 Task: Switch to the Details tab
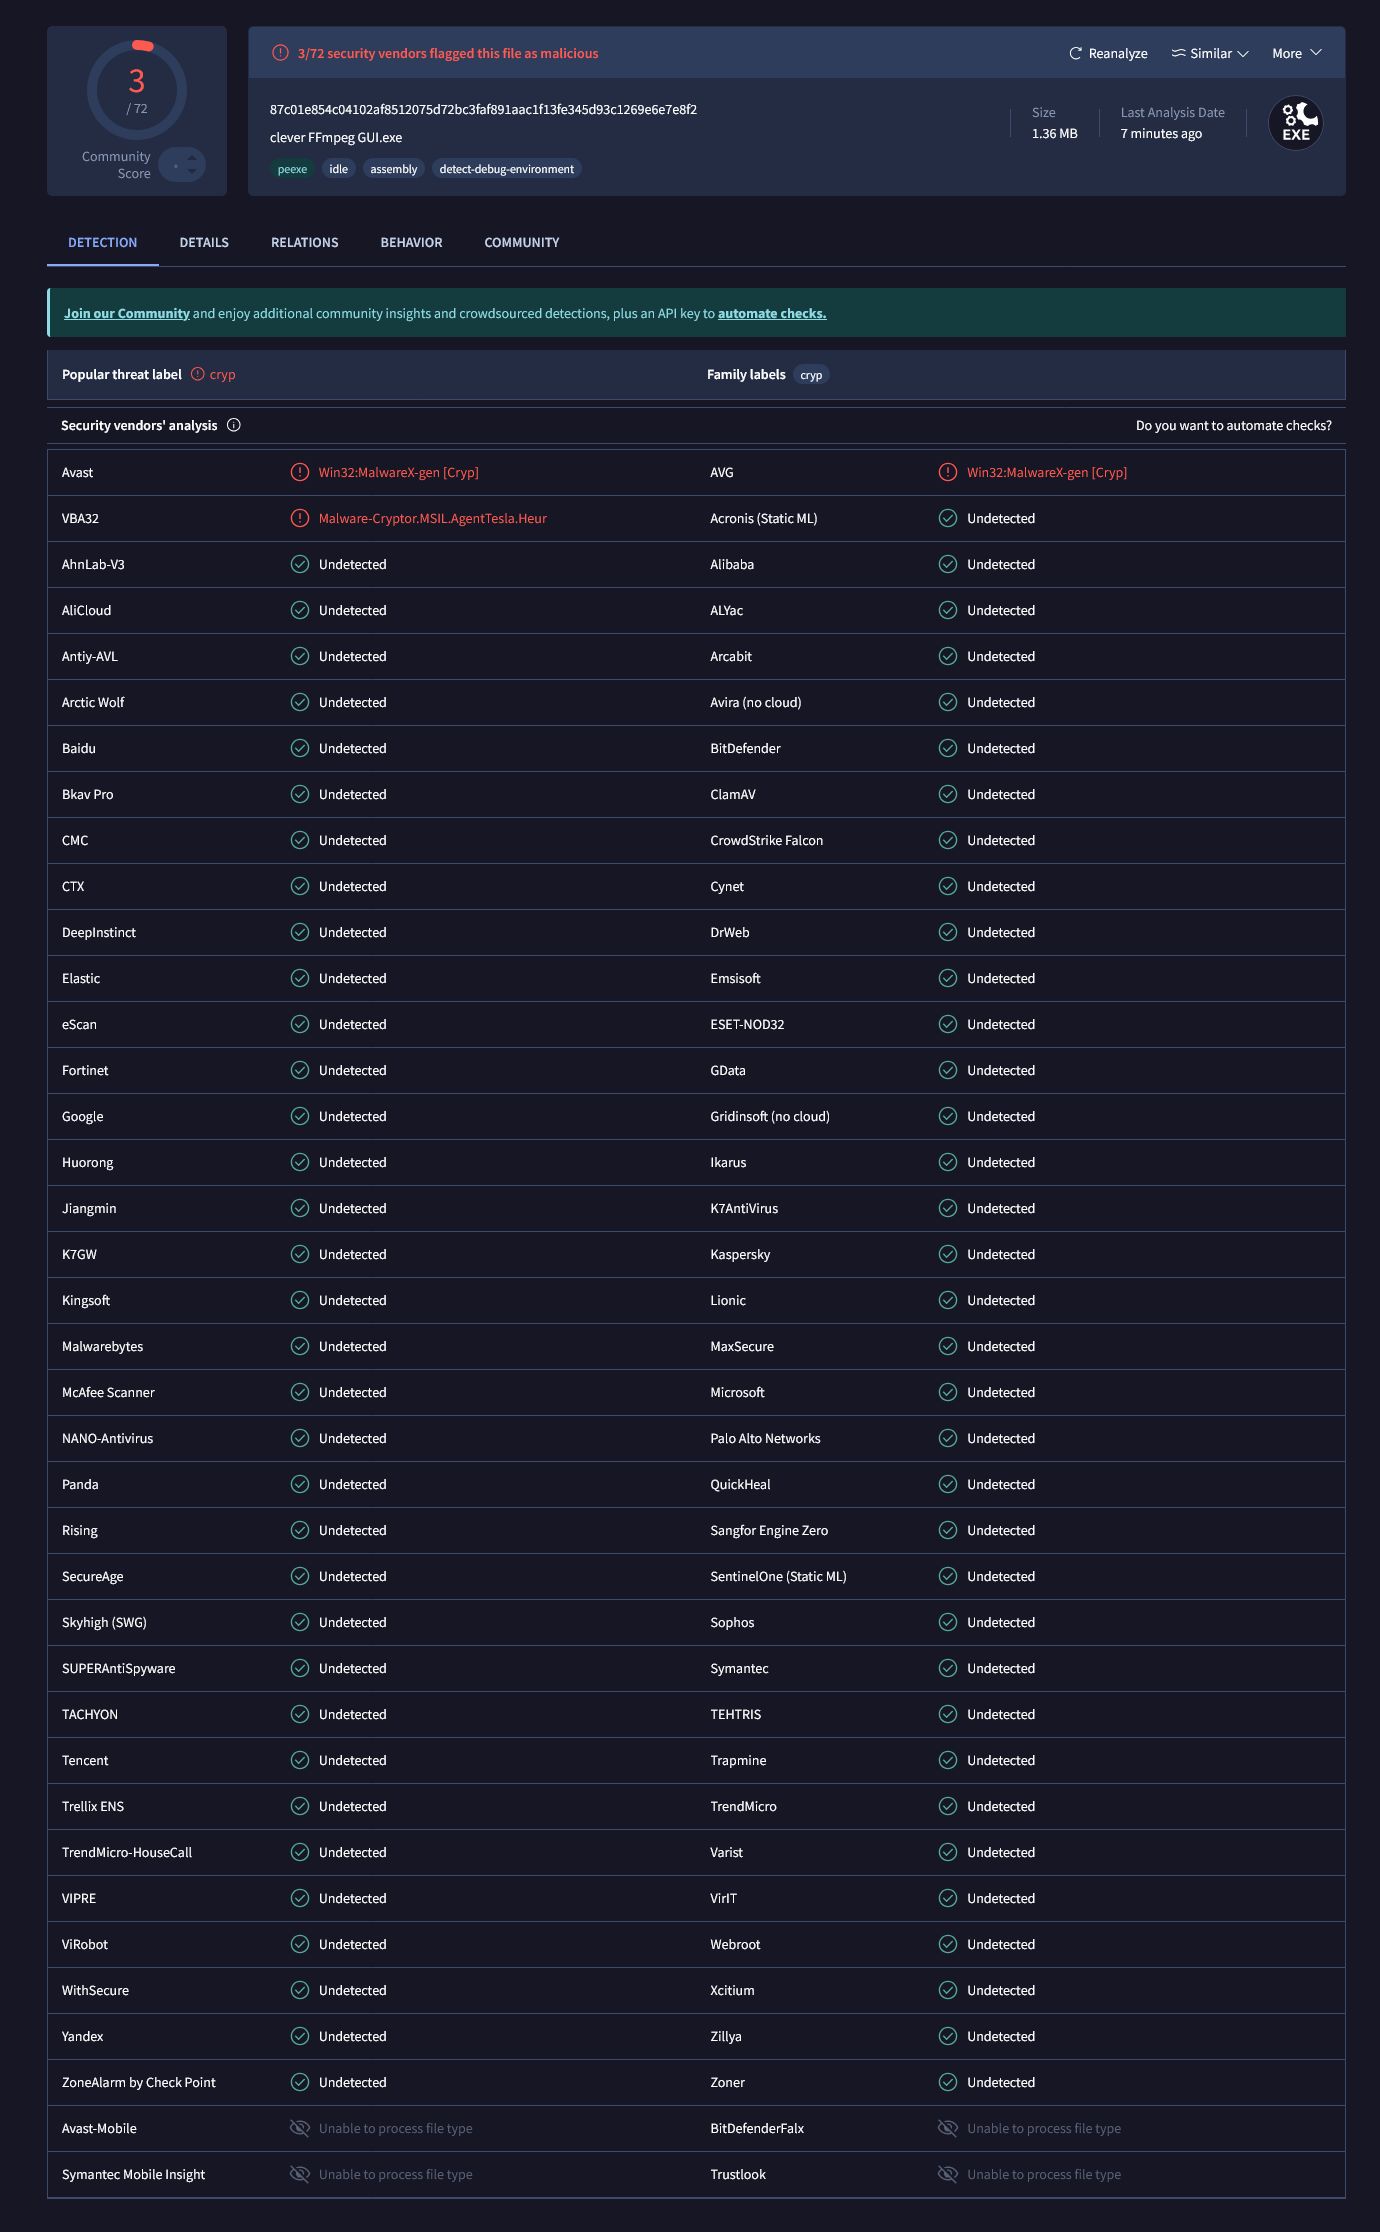(204, 242)
